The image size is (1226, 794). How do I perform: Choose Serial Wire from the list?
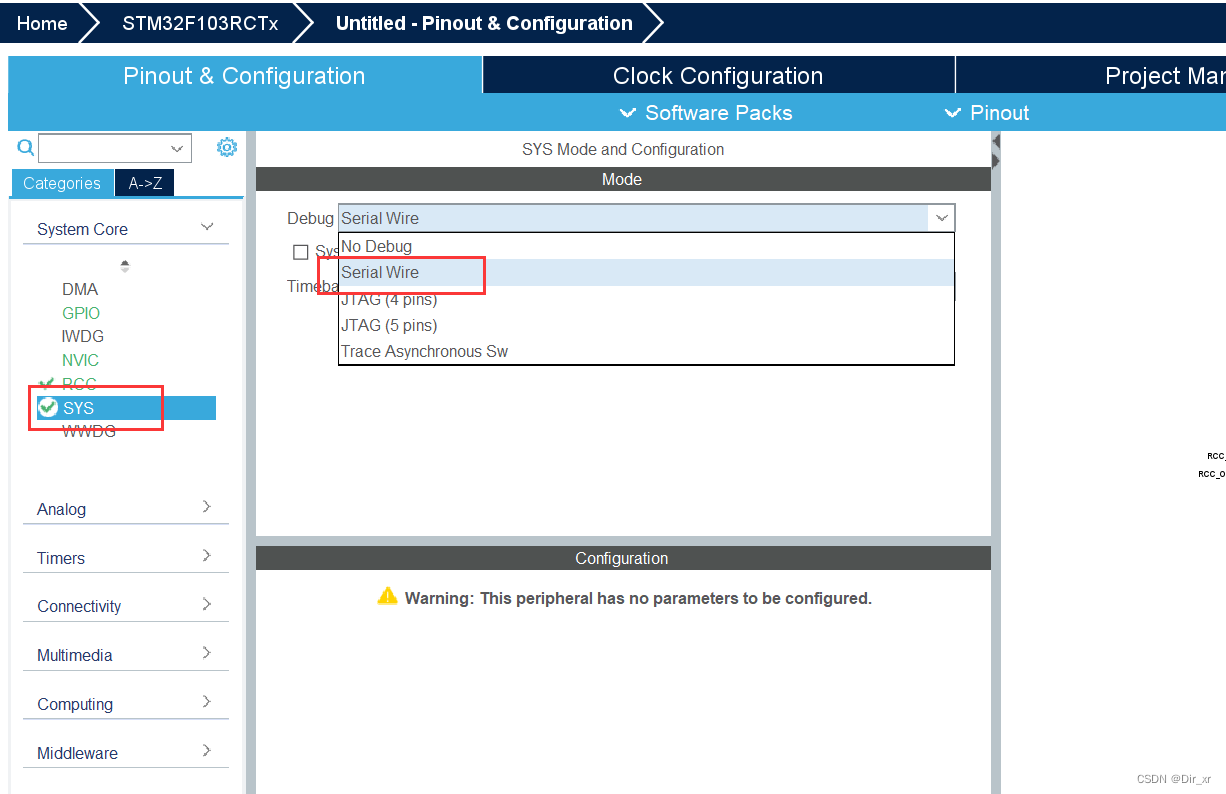point(646,272)
